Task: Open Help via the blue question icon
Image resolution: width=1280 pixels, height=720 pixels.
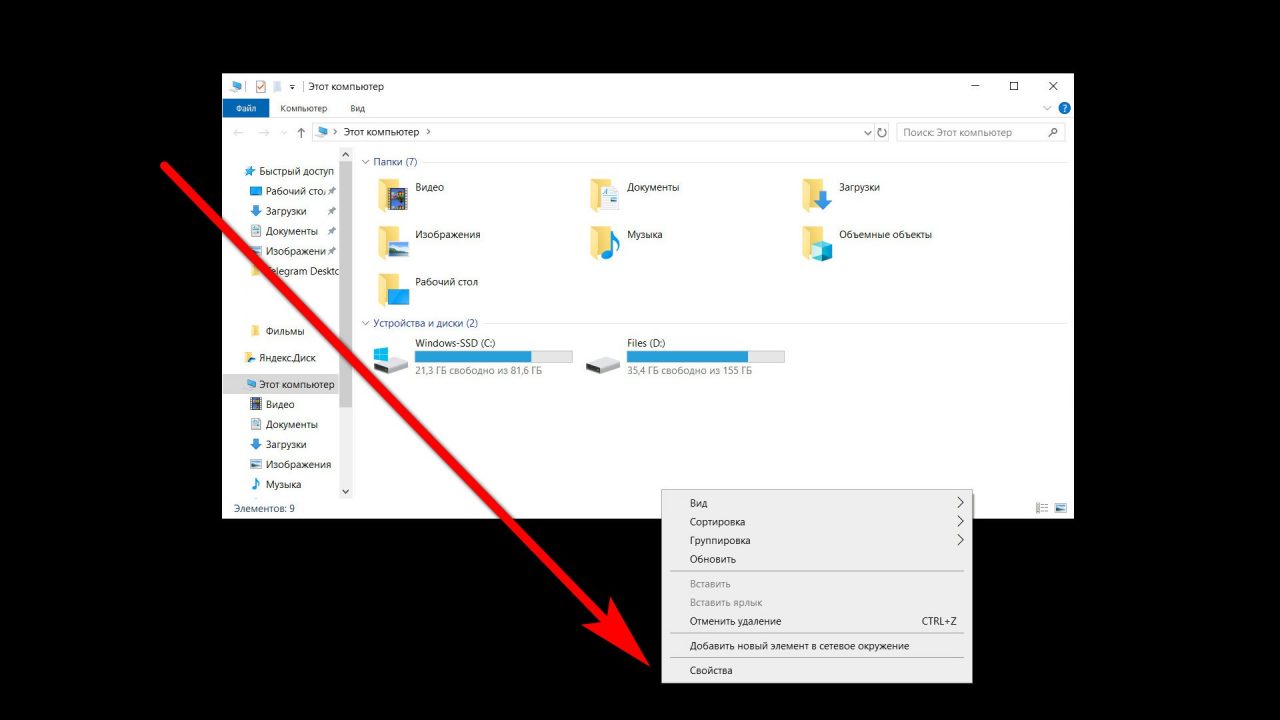Action: (1064, 108)
